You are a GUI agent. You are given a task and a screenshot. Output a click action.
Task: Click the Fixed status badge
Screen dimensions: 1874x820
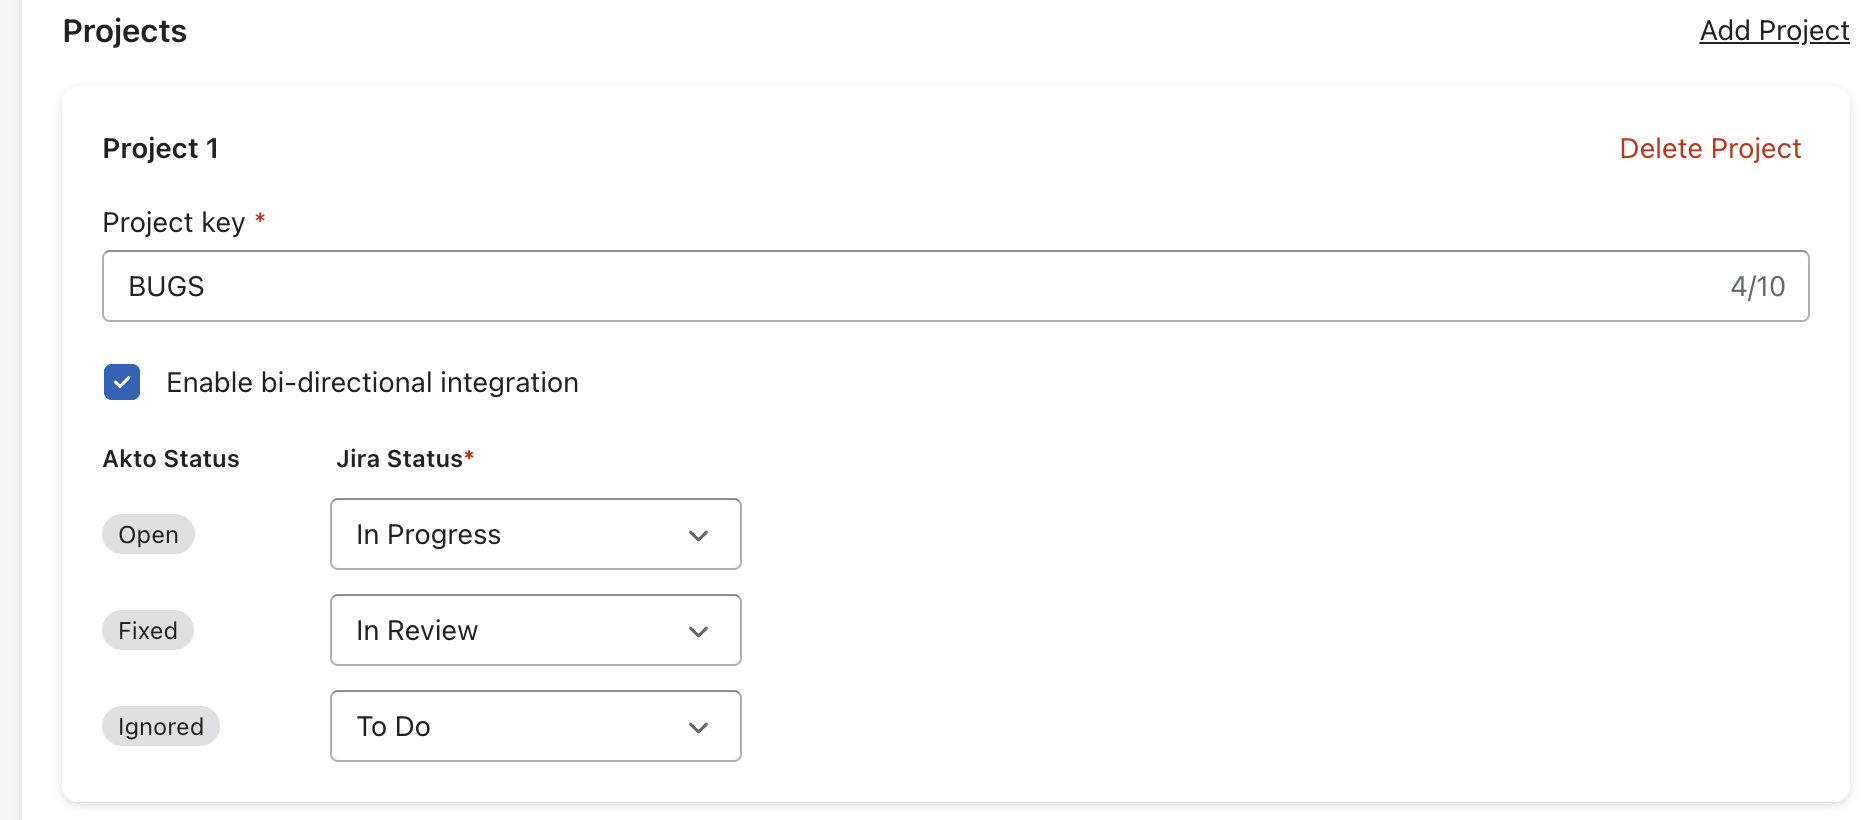(x=148, y=631)
